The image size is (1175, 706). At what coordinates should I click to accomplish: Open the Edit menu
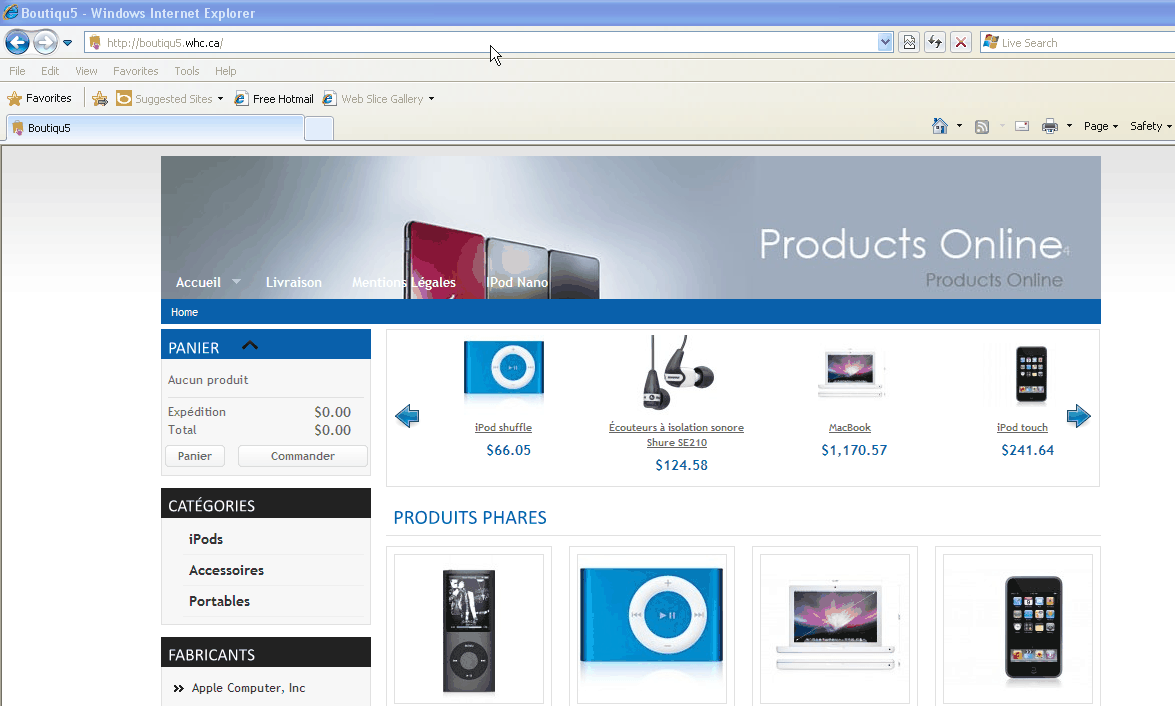[50, 71]
